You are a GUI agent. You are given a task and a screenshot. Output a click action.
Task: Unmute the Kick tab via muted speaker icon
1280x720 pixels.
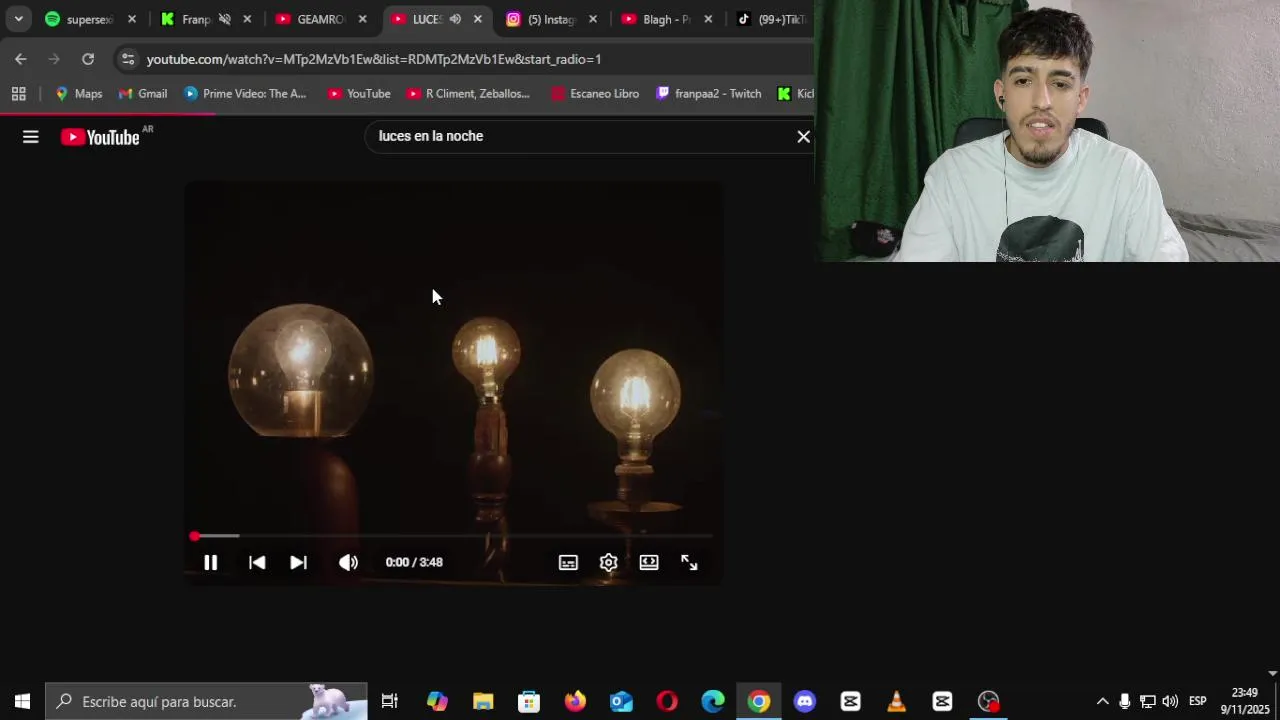pos(224,19)
